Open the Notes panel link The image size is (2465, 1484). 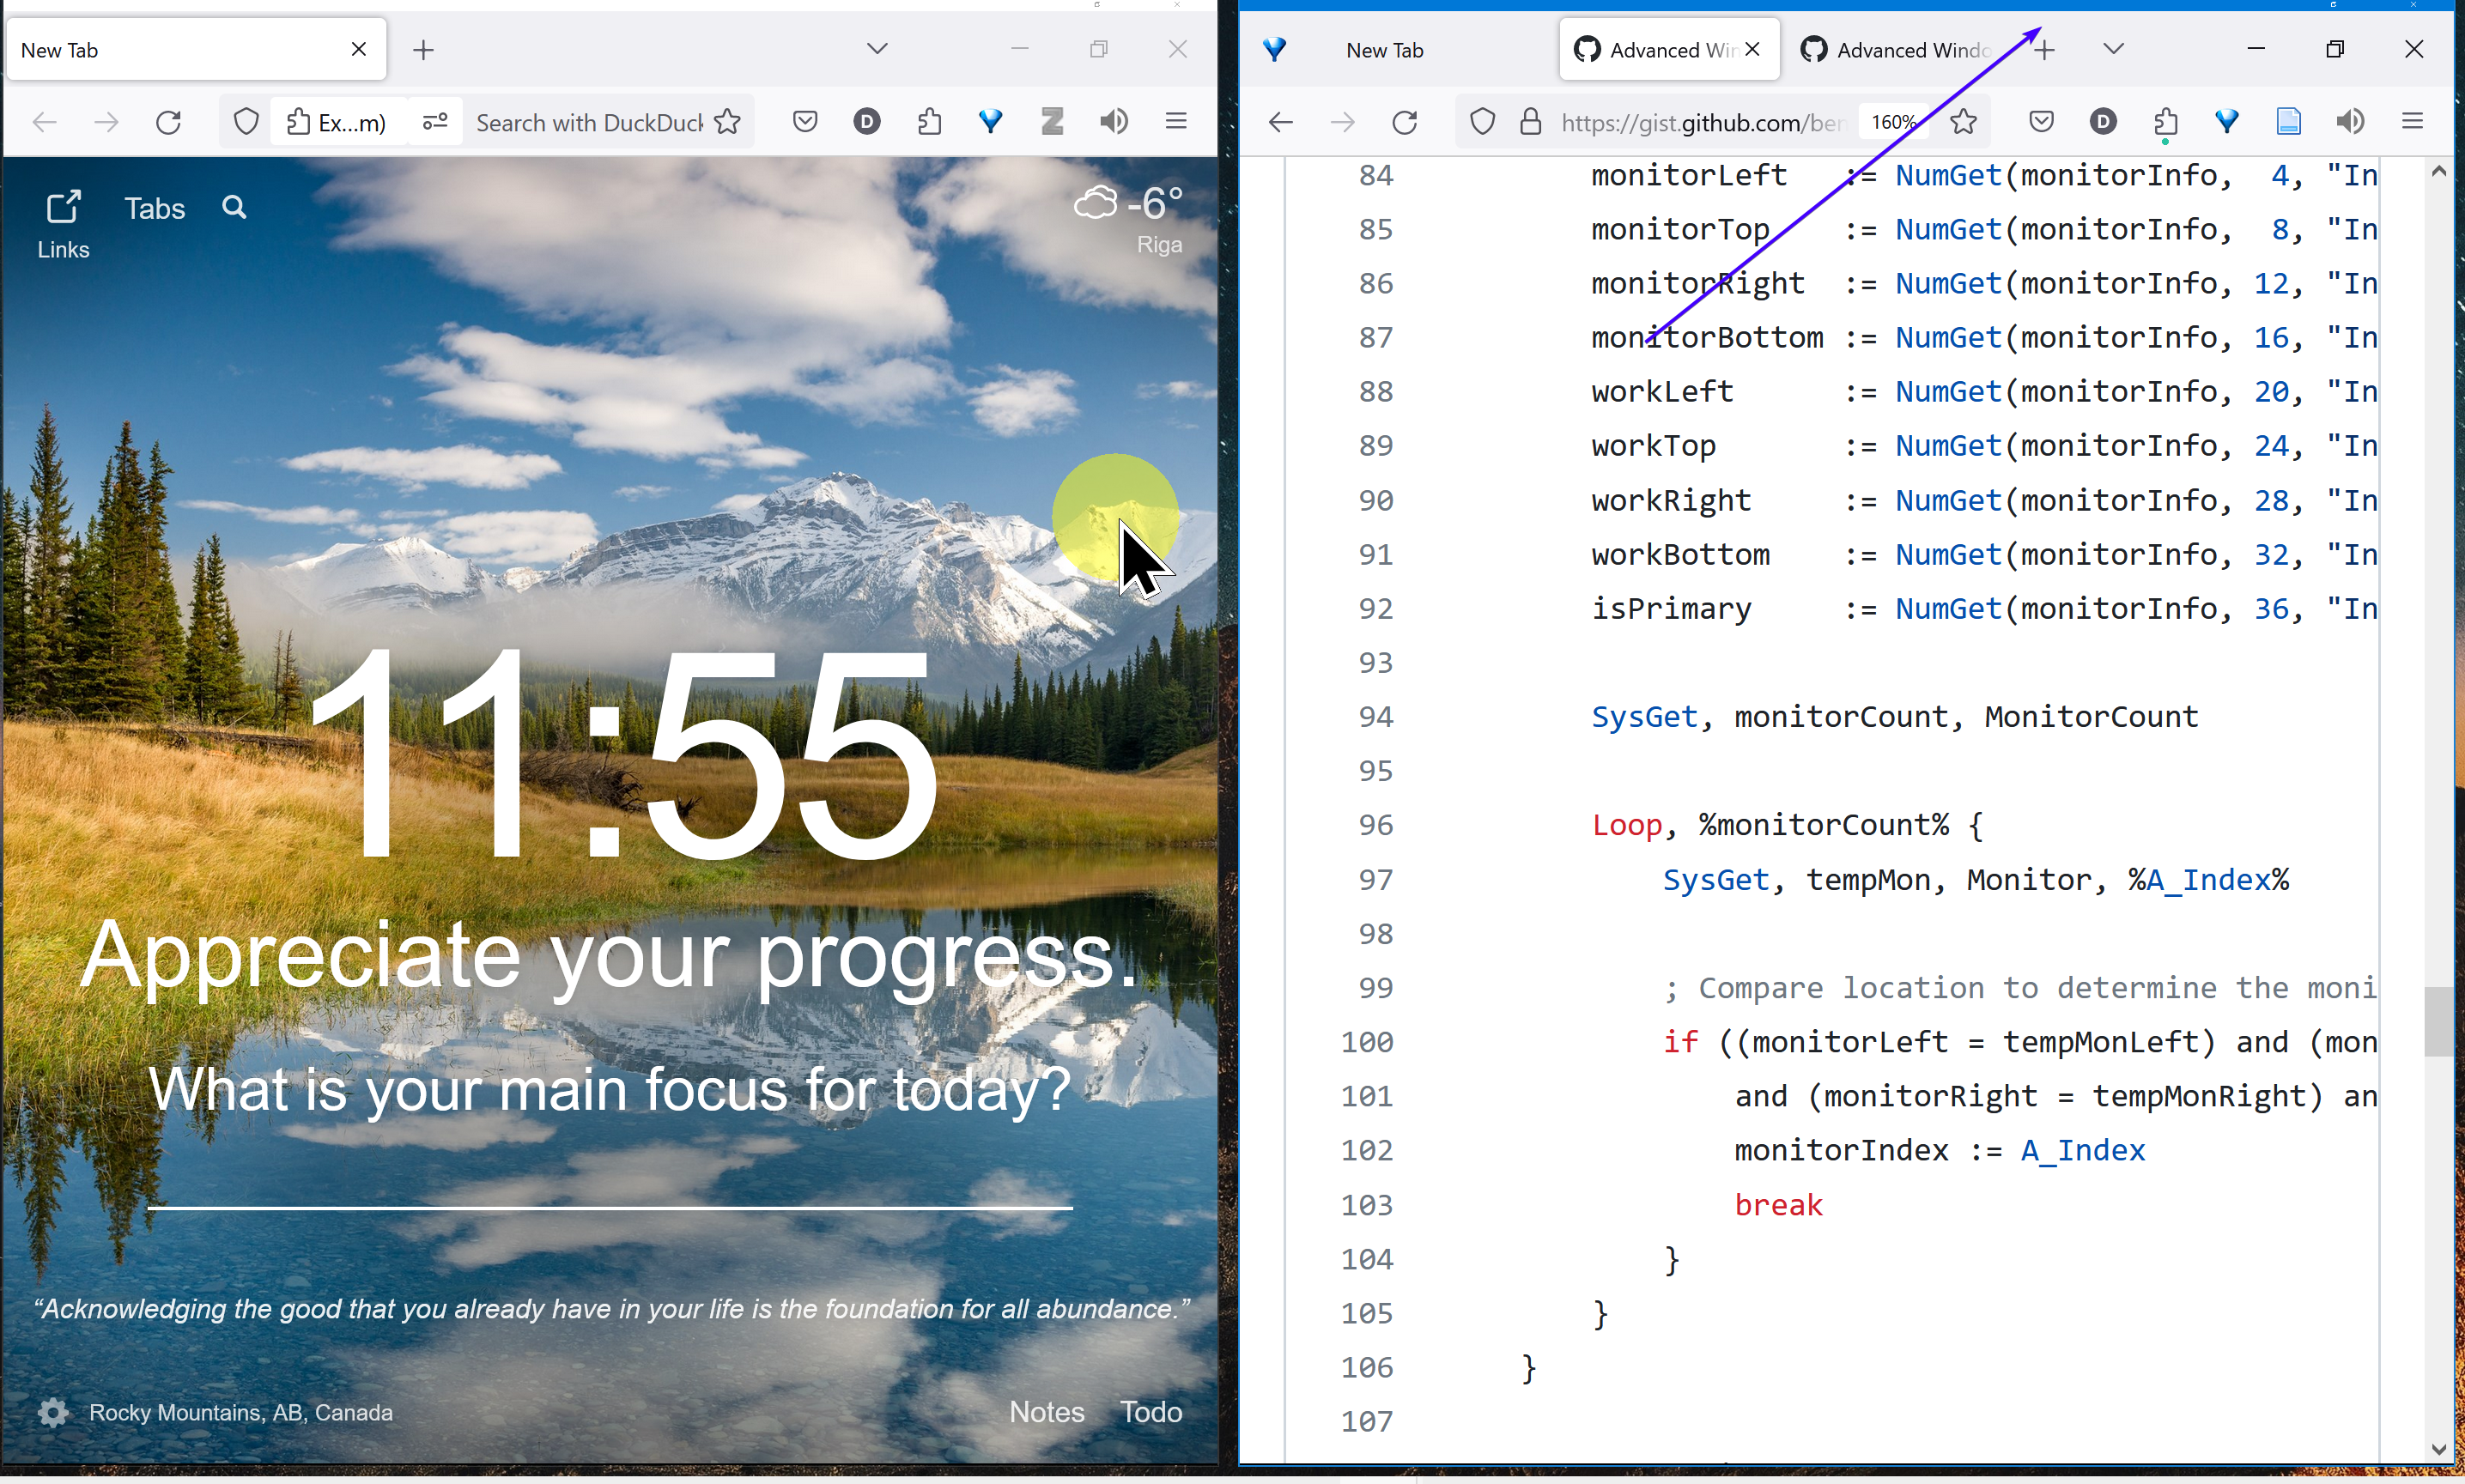[x=1046, y=1411]
